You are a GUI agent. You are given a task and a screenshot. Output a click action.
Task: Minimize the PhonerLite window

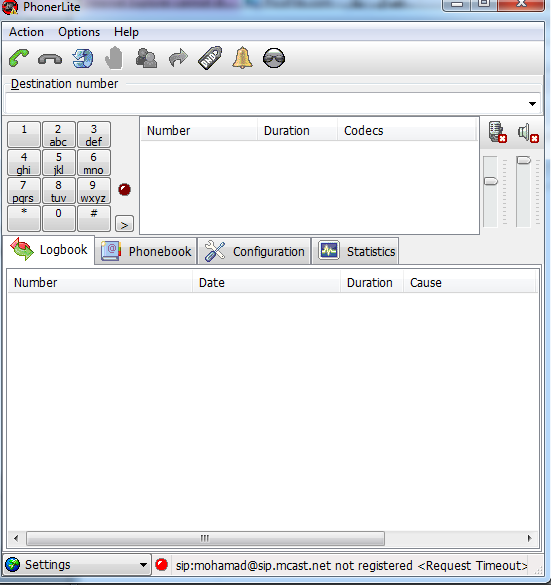[457, 5]
